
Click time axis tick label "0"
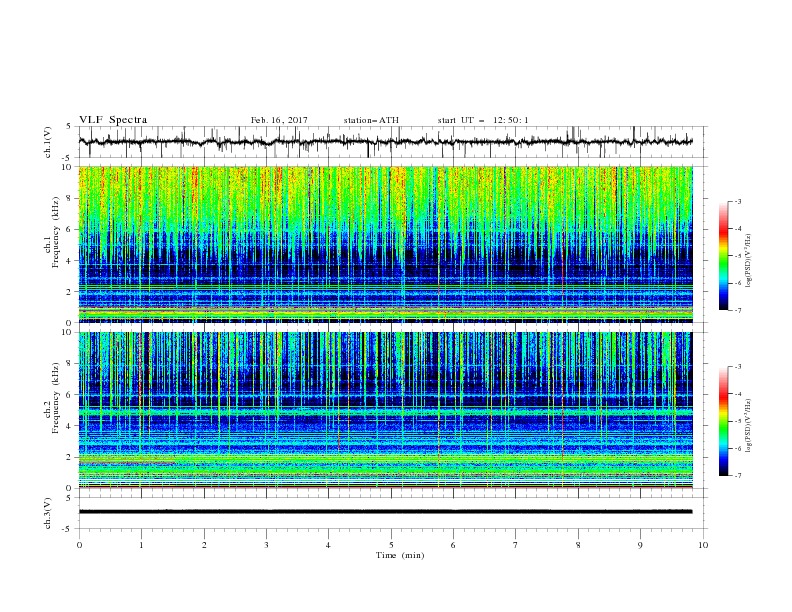click(x=79, y=545)
